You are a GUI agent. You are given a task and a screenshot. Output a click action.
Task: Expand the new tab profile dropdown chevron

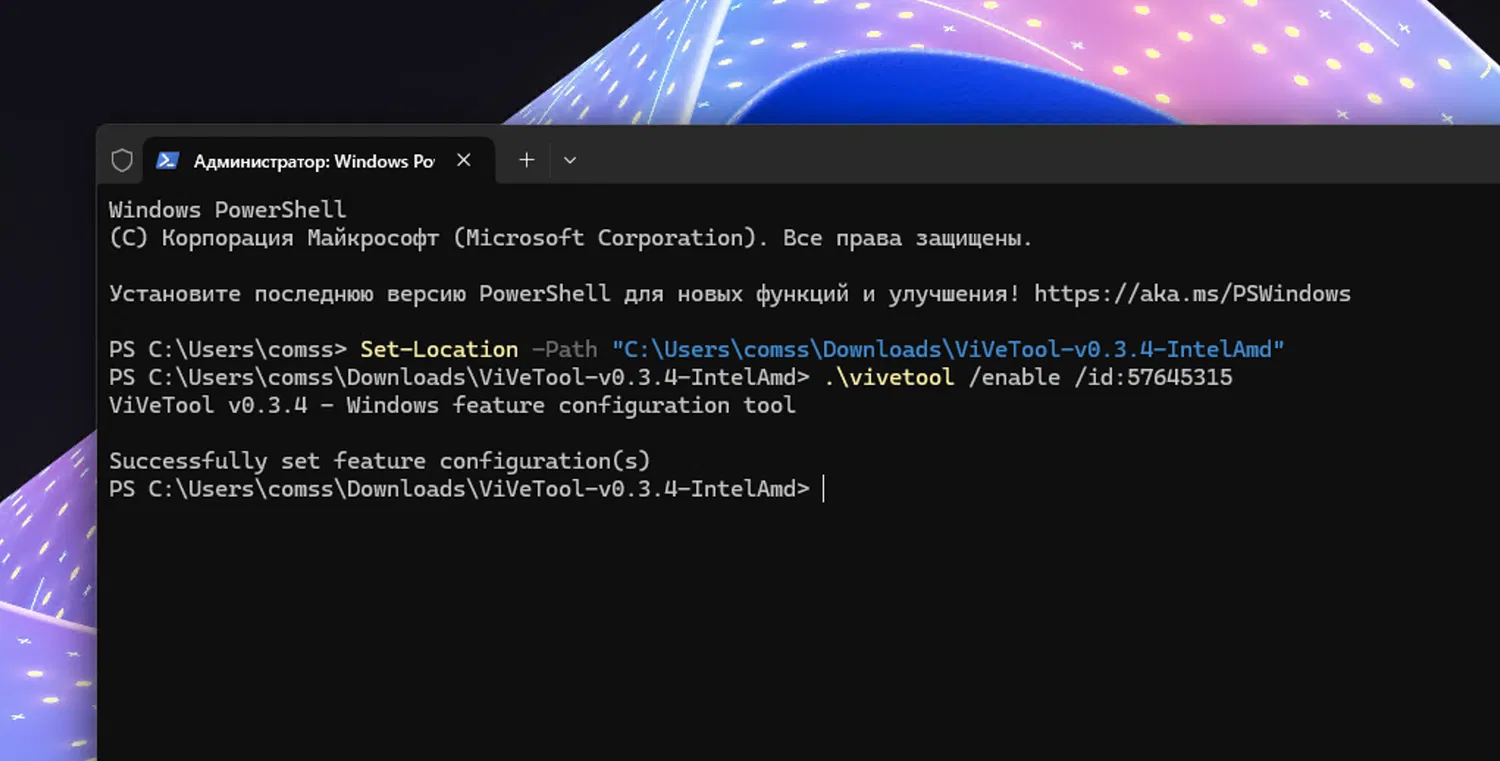pos(570,160)
